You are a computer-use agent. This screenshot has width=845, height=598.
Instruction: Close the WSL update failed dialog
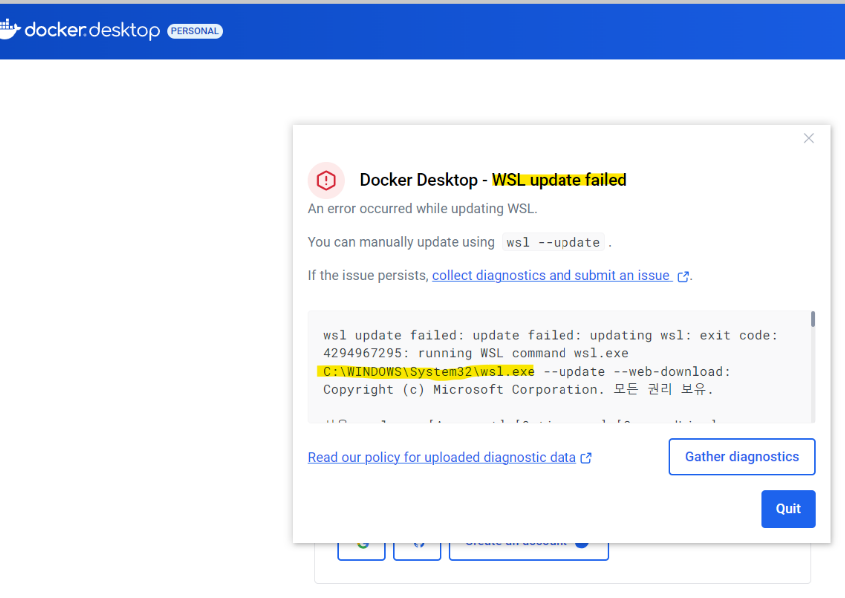click(x=808, y=138)
